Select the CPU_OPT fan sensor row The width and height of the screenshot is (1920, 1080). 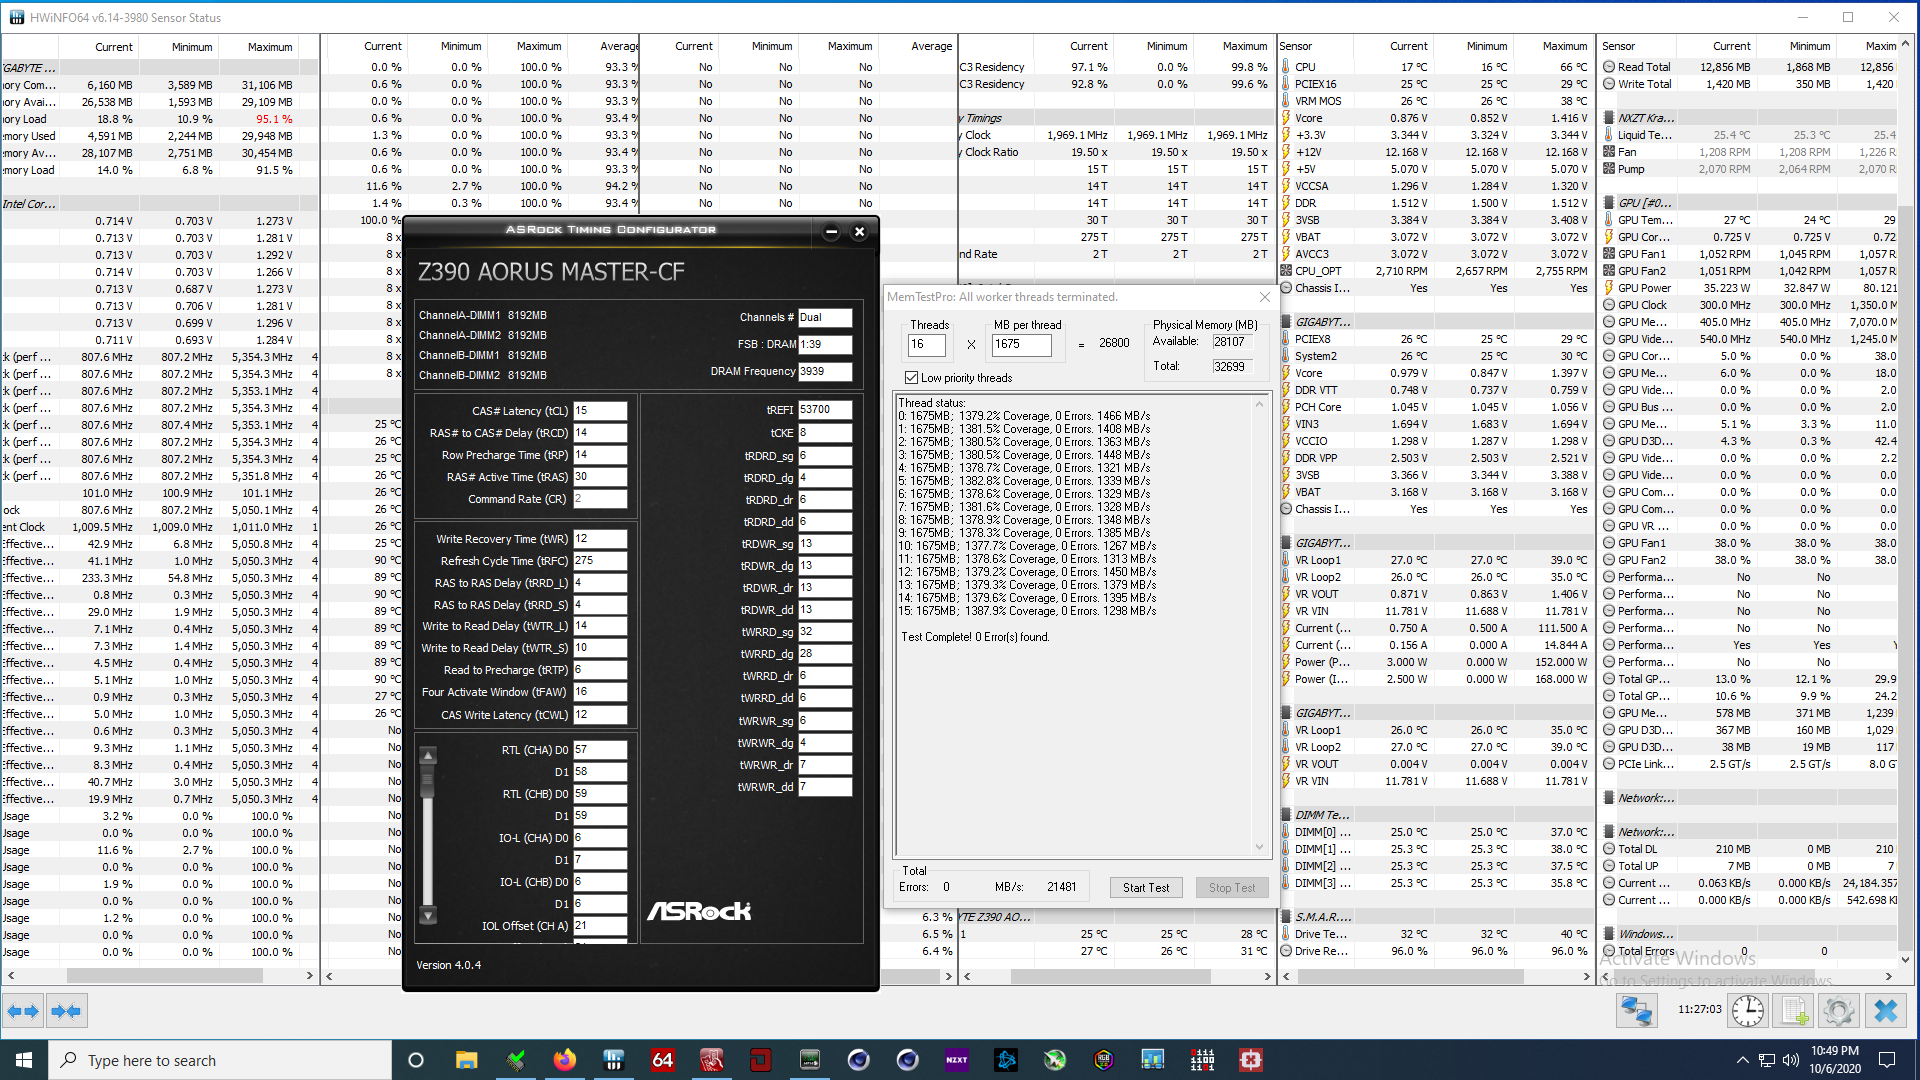click(1436, 271)
